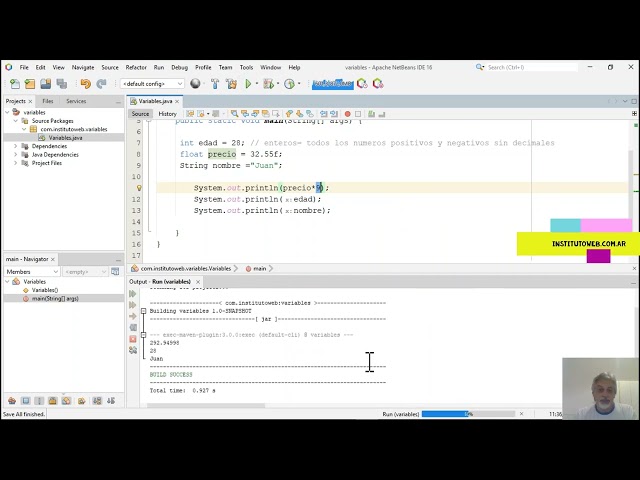Click com.institutoweb.variables.Variables breadcrumb
The width and height of the screenshot is (640, 480).
186,269
